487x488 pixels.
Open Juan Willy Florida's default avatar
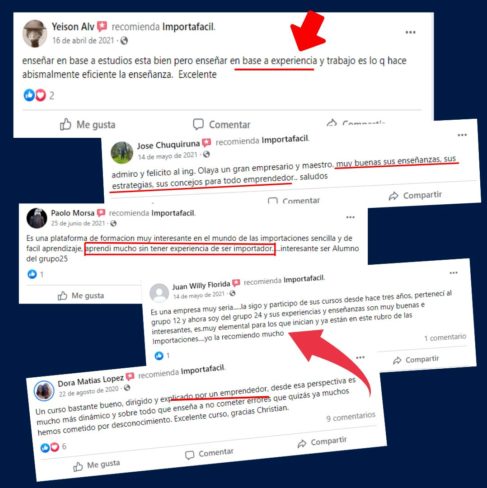(x=159, y=293)
